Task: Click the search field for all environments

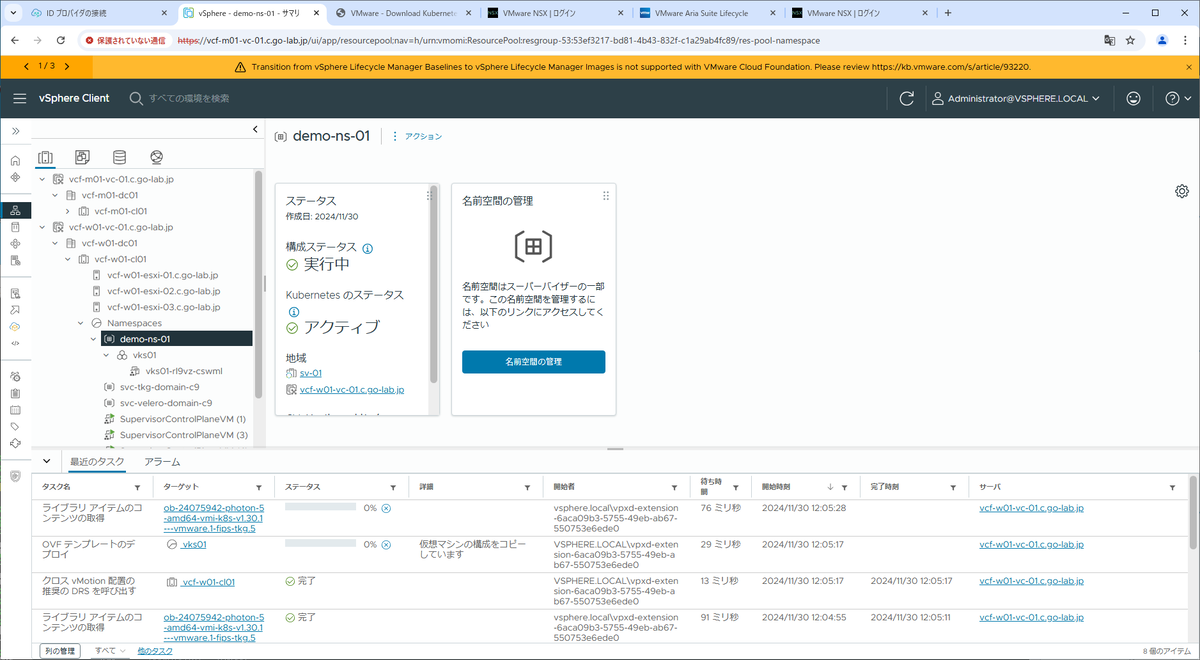Action: coord(190,98)
